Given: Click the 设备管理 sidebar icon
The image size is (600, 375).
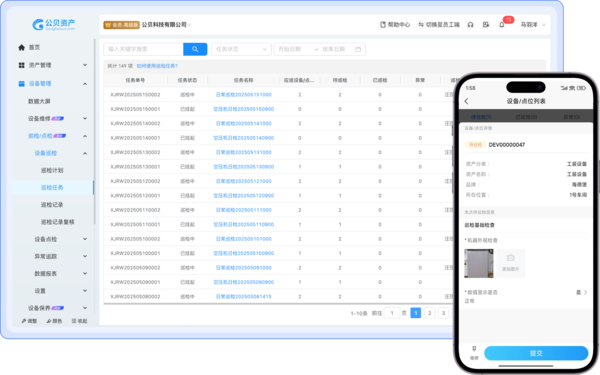Looking at the screenshot, I should 21,83.
